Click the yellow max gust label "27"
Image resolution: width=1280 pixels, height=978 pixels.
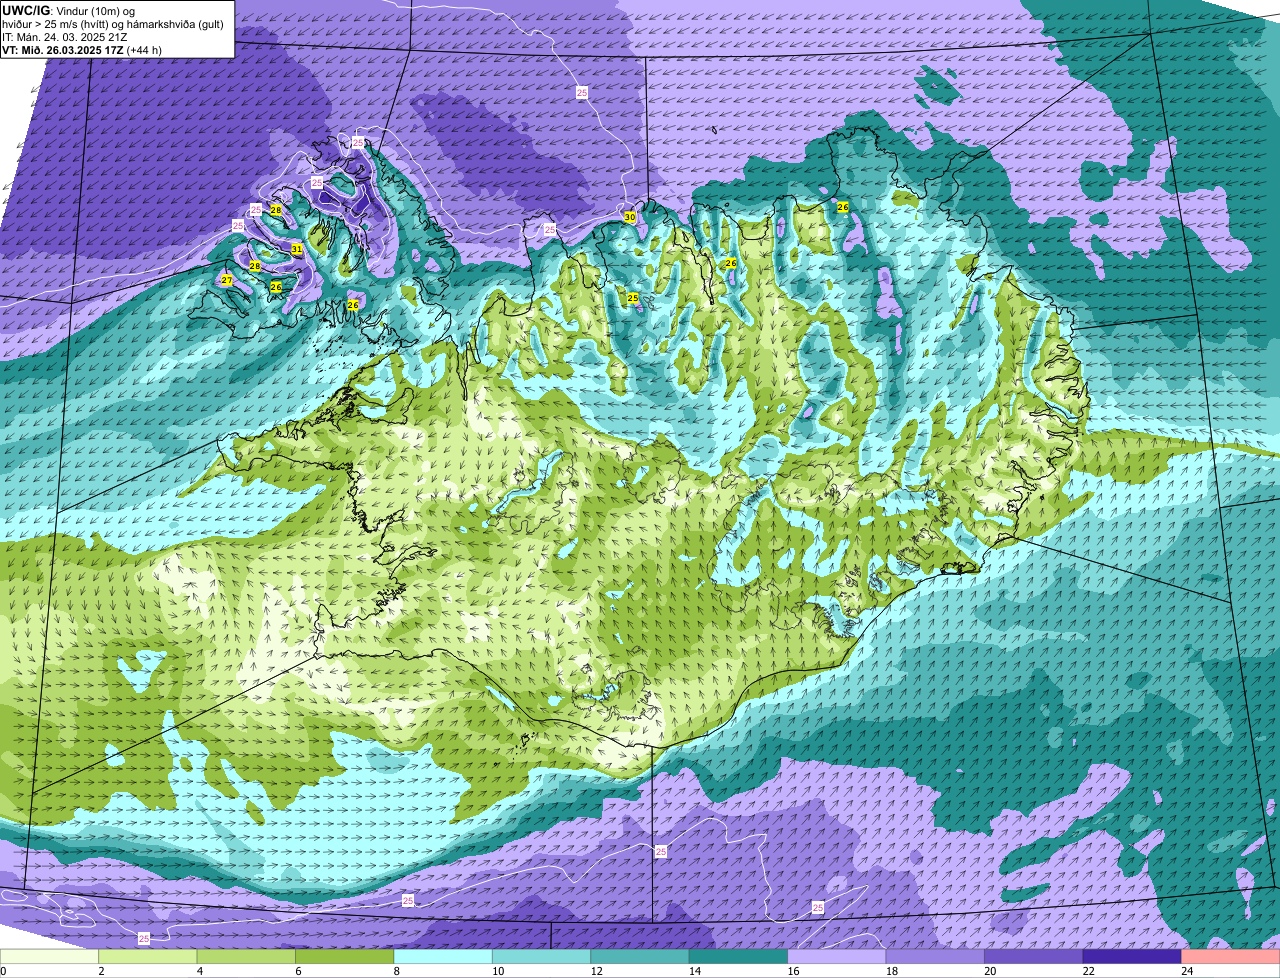(227, 280)
